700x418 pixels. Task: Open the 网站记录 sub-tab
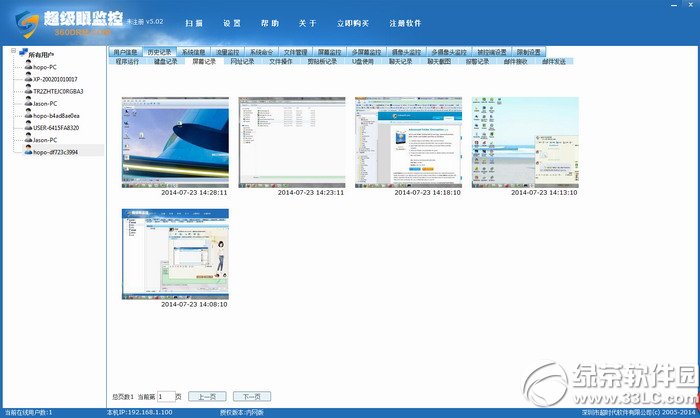pos(242,61)
